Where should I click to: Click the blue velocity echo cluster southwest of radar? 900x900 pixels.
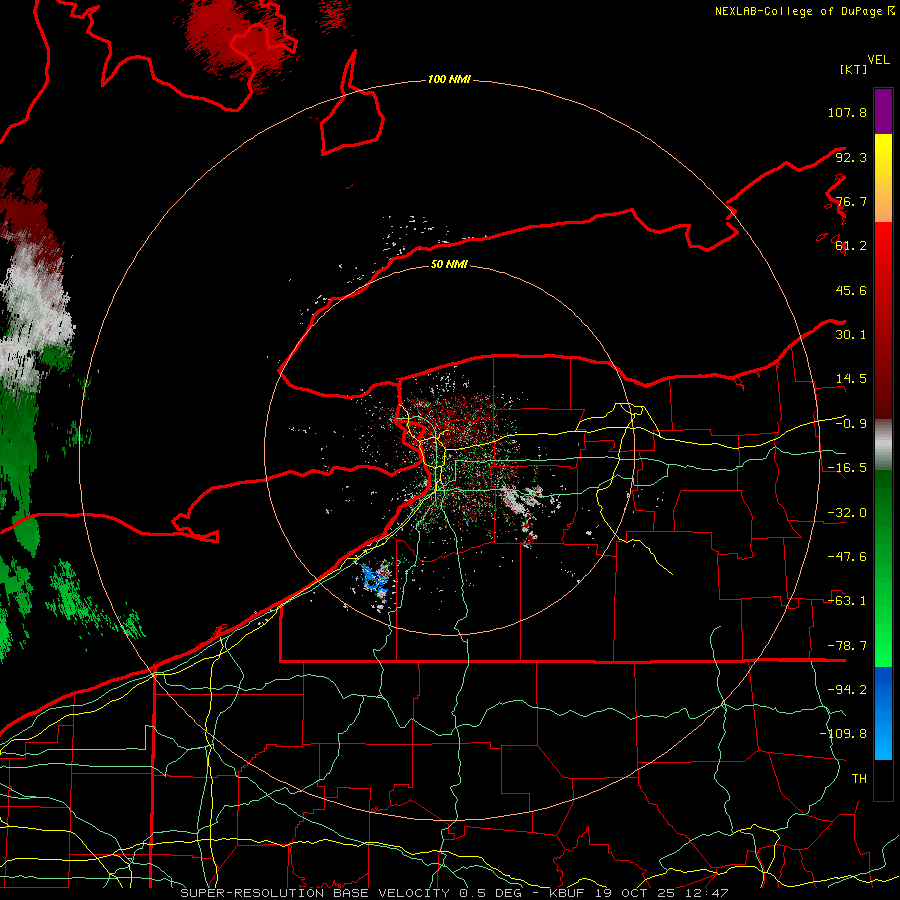point(374,580)
